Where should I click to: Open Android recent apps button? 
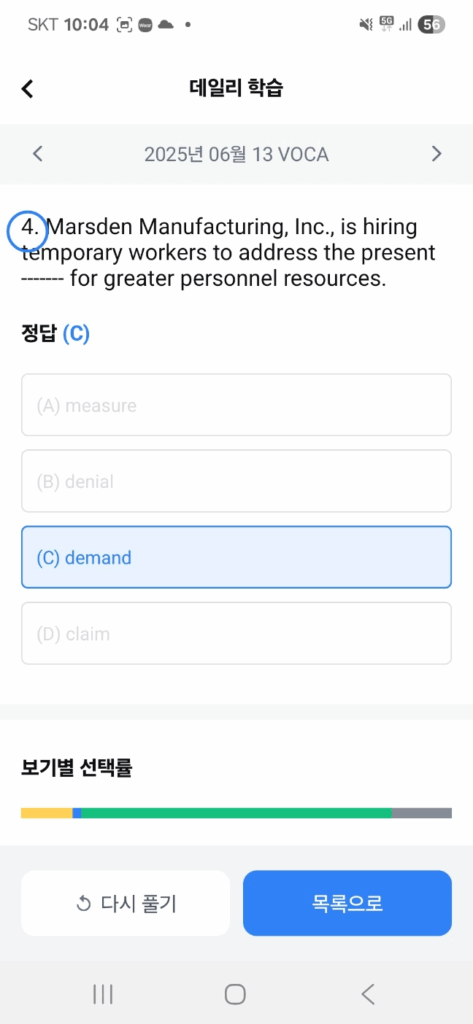click(103, 994)
